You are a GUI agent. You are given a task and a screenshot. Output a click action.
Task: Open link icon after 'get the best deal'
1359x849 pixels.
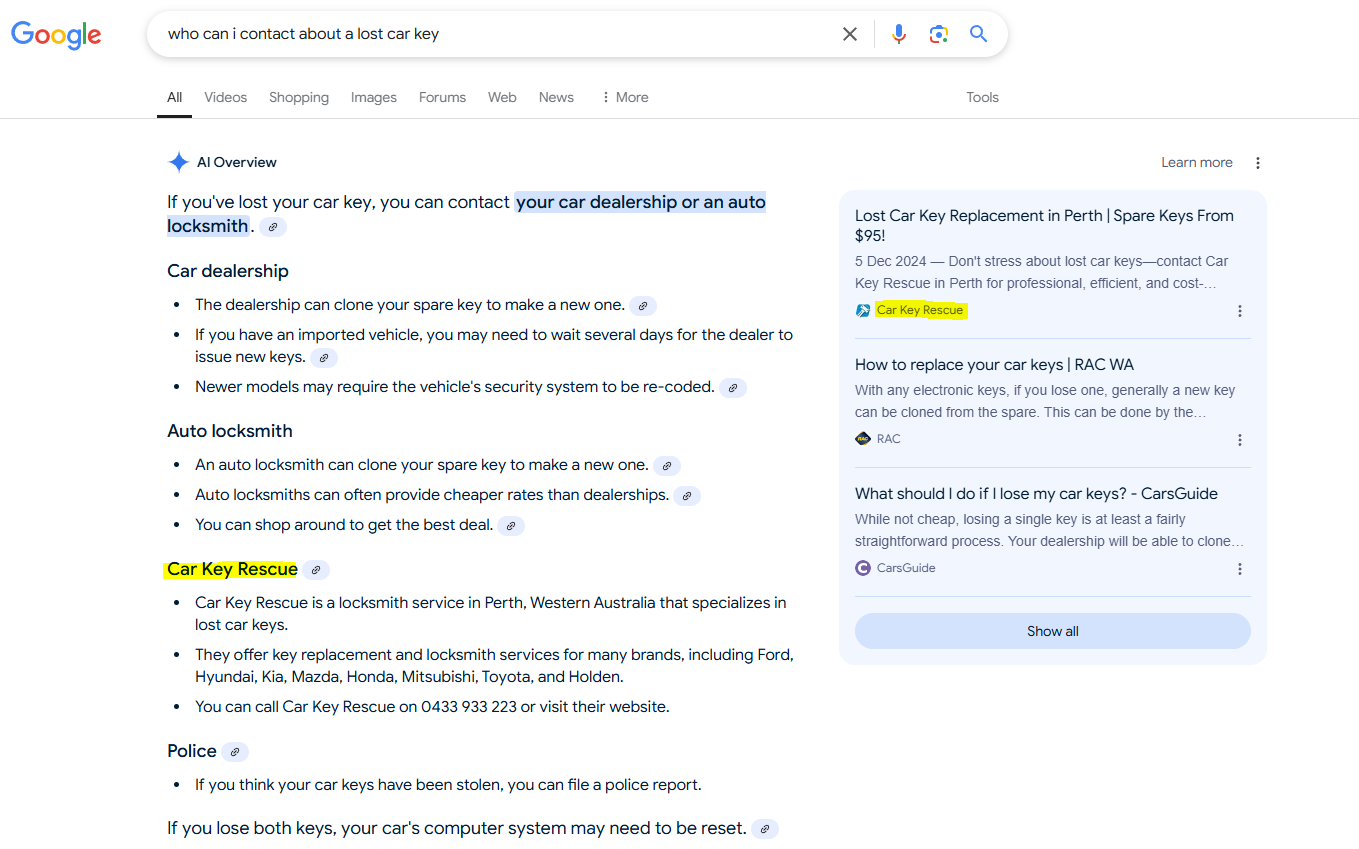pos(511,526)
